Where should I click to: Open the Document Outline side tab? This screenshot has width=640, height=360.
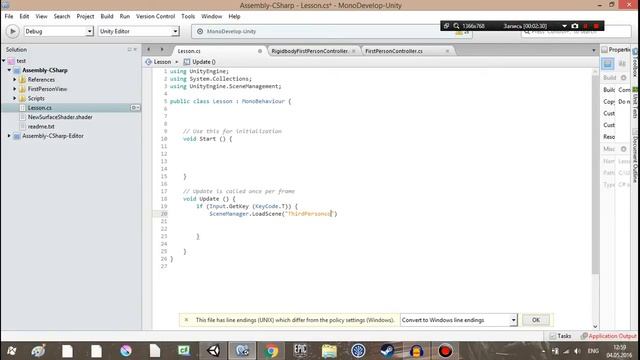(x=635, y=156)
